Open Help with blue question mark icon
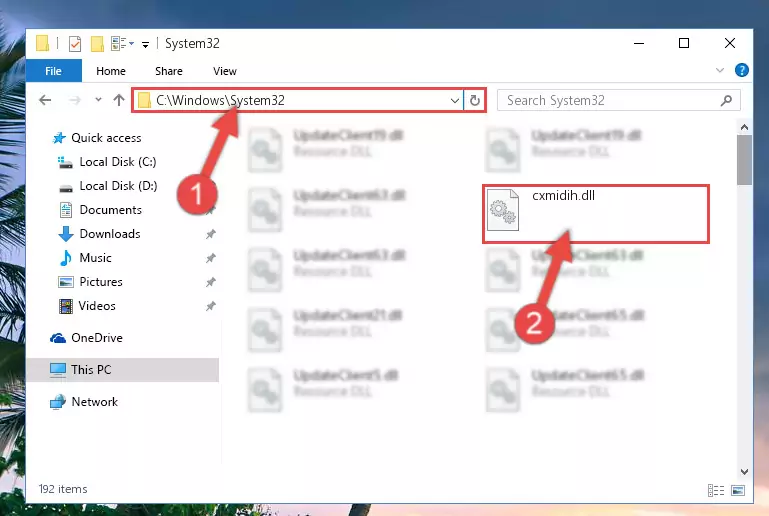This screenshot has width=769, height=516. (x=742, y=70)
